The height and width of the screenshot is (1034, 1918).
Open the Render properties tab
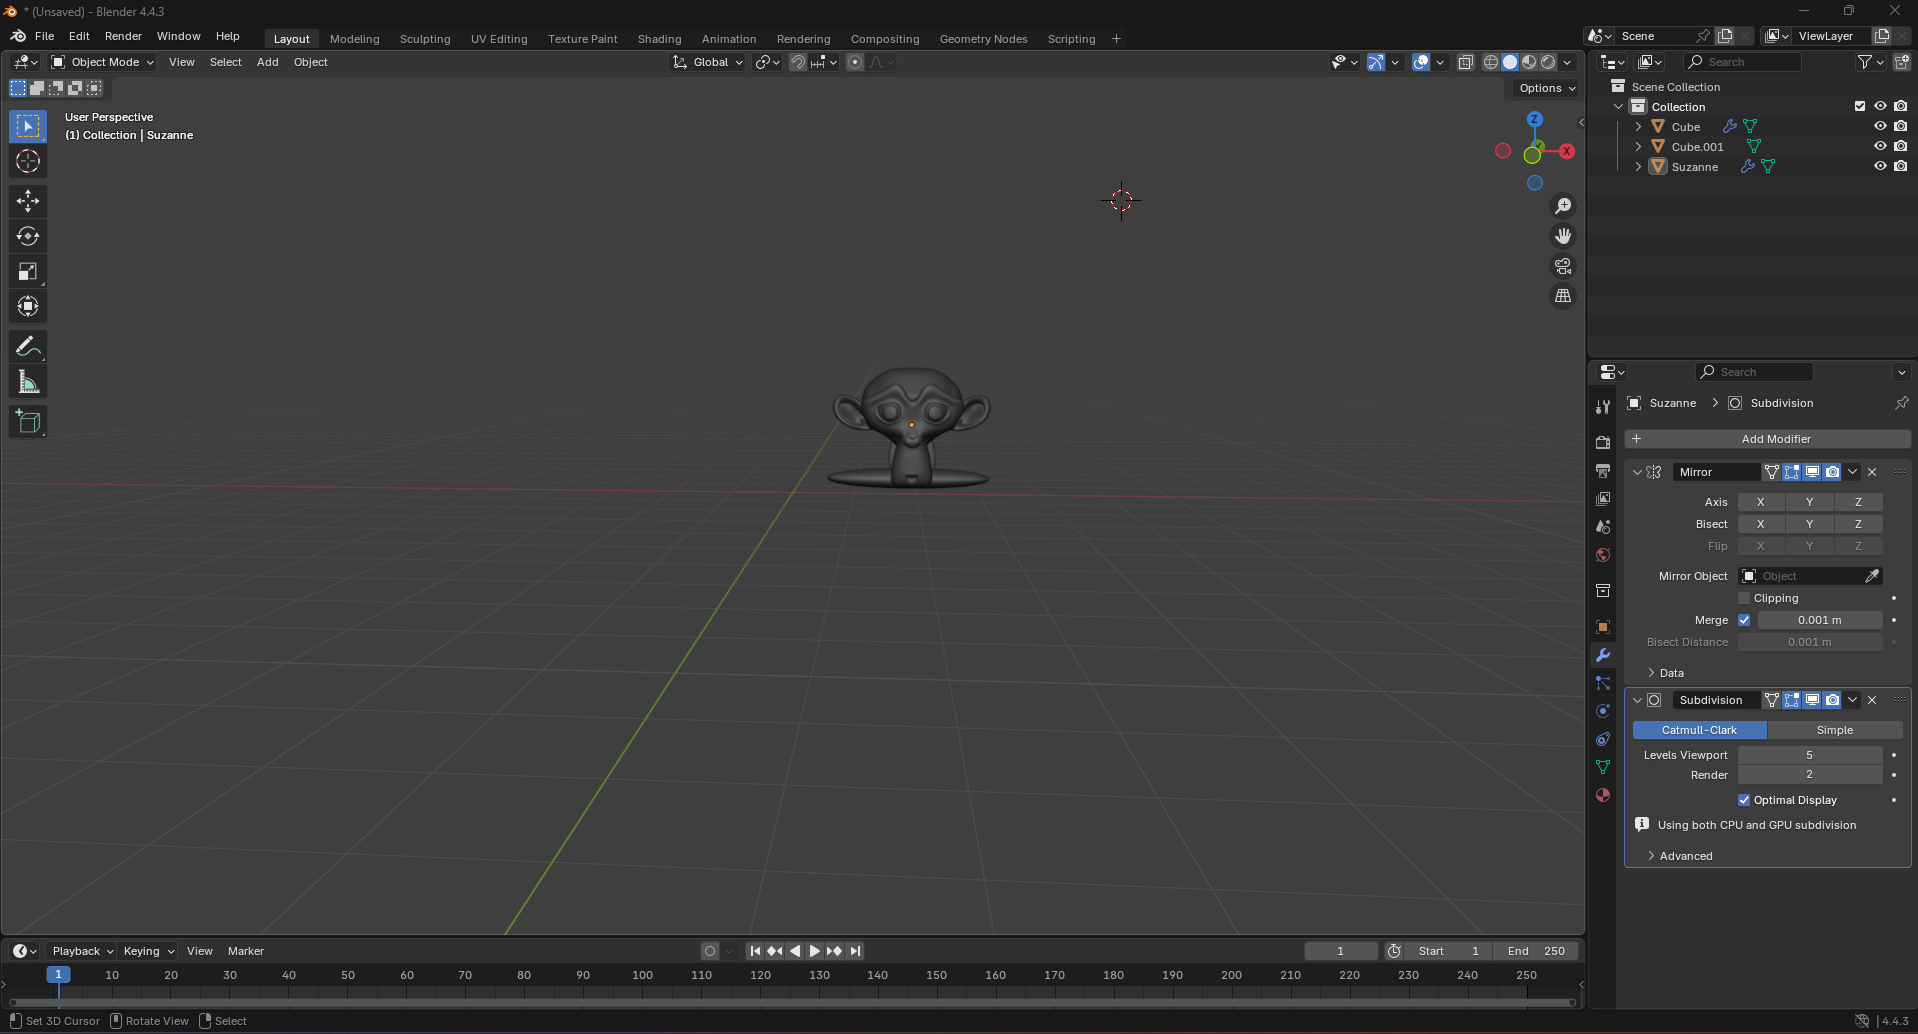1603,442
